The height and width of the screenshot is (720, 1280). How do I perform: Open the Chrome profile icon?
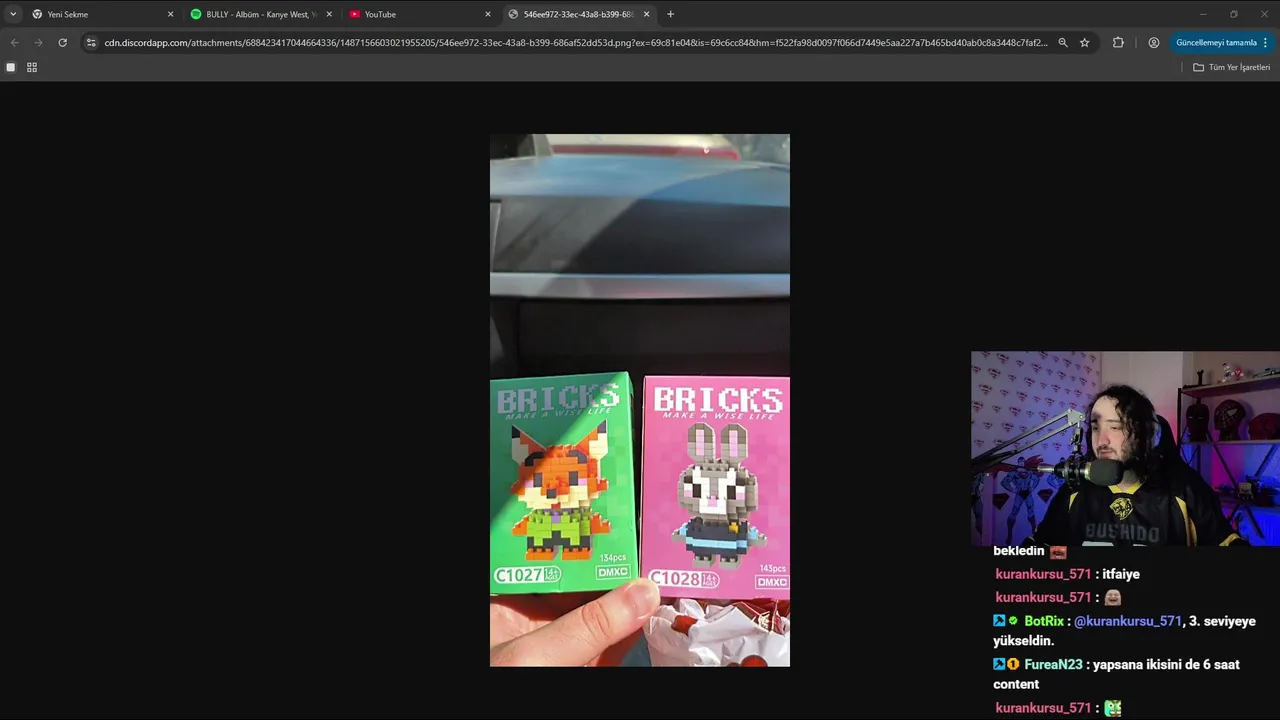[x=1154, y=43]
